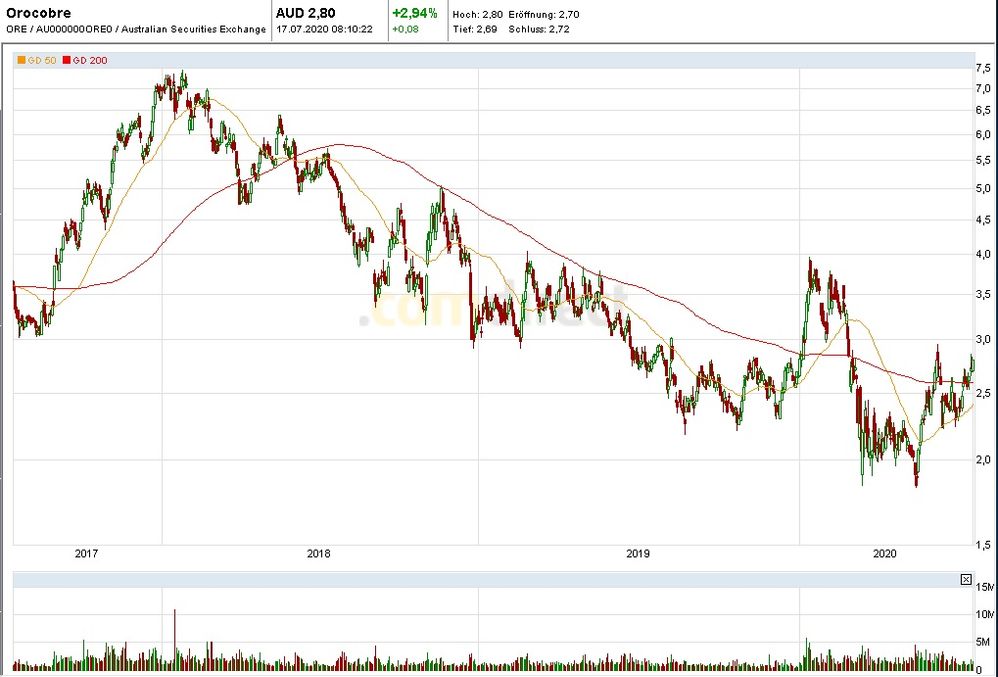Click the tallest volume spike near 10M
The width and height of the screenshot is (998, 677).
tap(174, 638)
